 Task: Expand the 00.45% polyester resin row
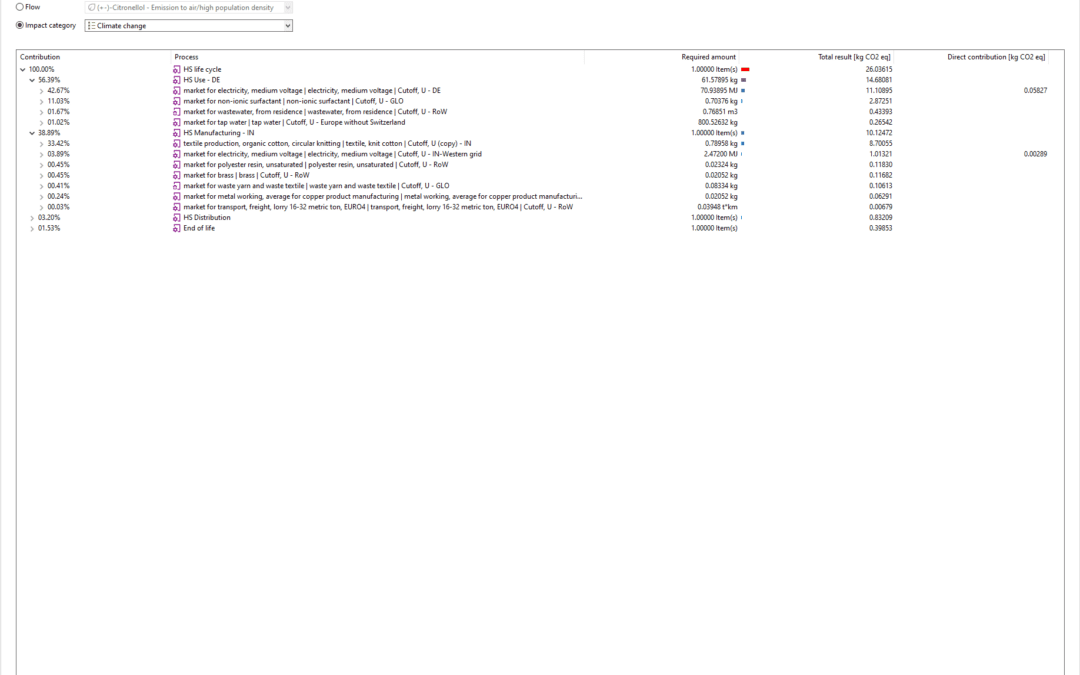(41, 165)
